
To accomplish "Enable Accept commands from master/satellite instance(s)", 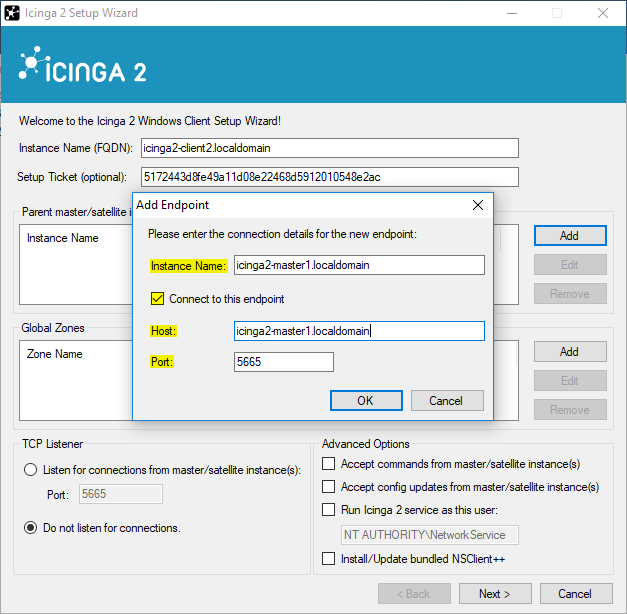I will [328, 464].
